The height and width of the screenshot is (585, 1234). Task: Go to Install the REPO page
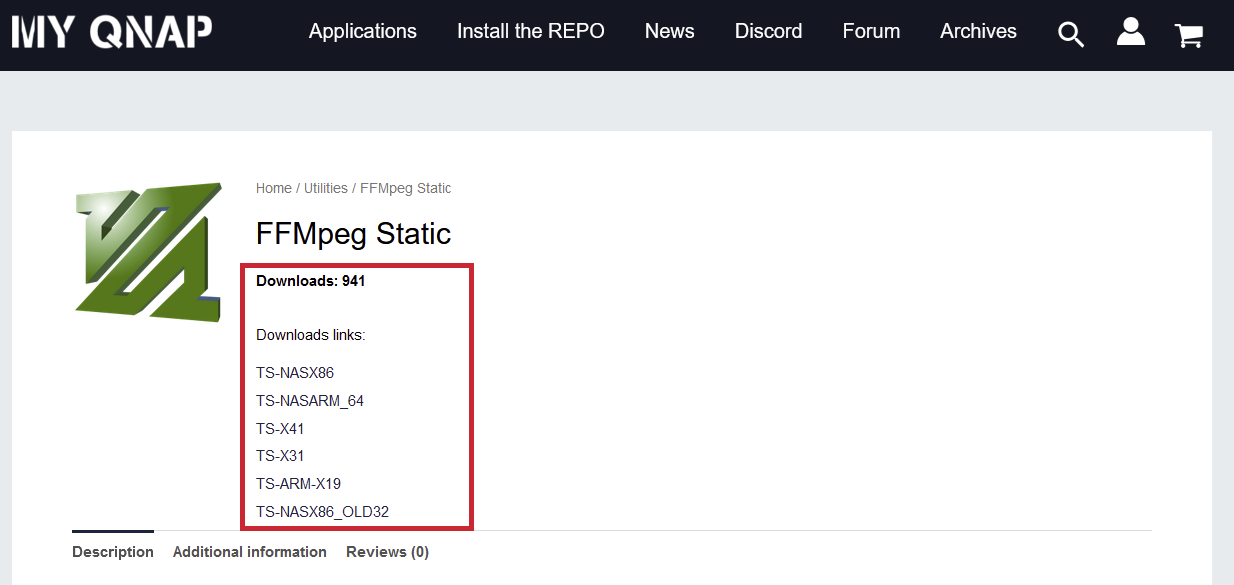coord(531,31)
